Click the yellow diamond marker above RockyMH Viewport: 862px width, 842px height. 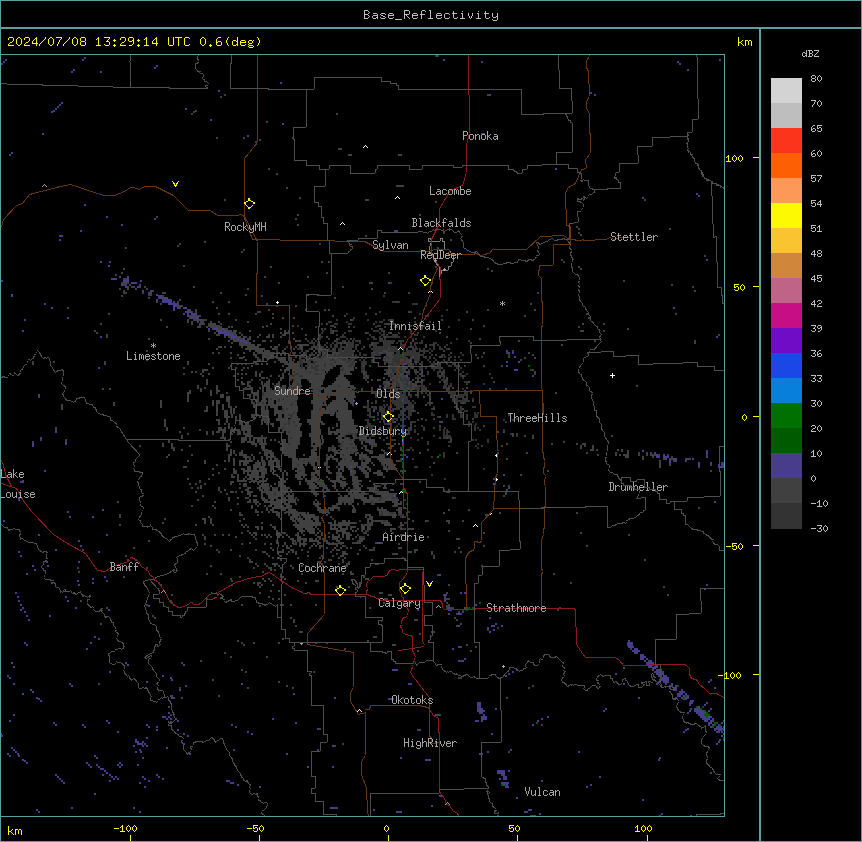pos(249,204)
